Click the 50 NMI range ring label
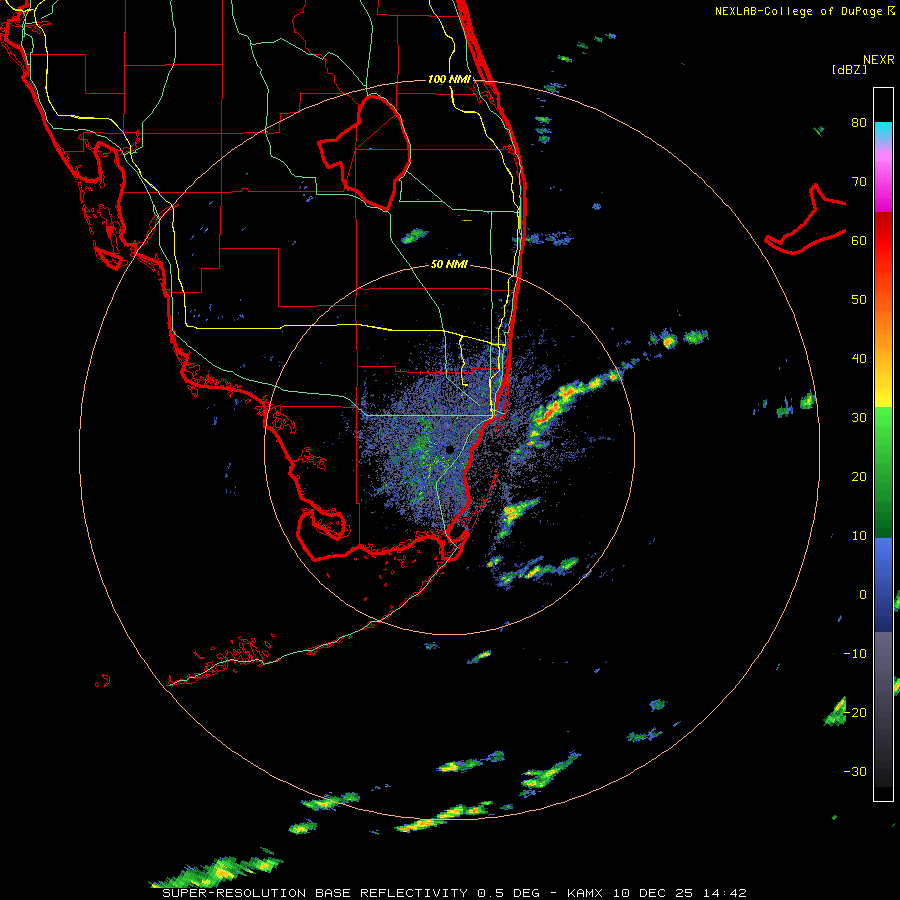The image size is (900, 900). click(x=449, y=265)
